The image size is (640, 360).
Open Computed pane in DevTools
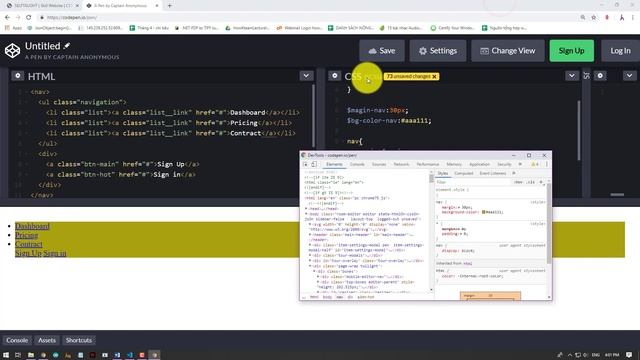click(464, 173)
